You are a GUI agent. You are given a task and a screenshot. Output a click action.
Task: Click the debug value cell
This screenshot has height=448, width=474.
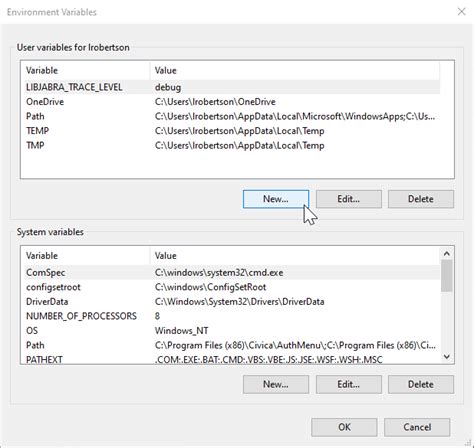[168, 87]
